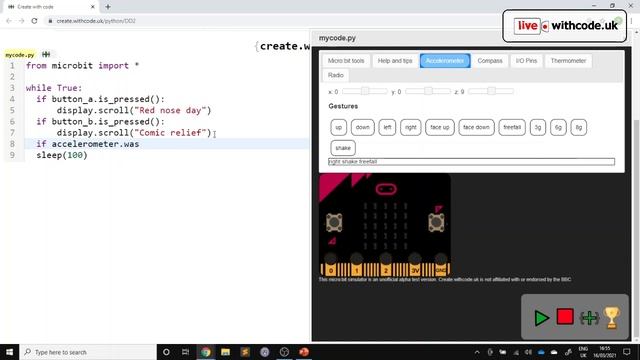Switch to the Thermometer tab
The height and width of the screenshot is (360, 640).
pyautogui.click(x=568, y=61)
